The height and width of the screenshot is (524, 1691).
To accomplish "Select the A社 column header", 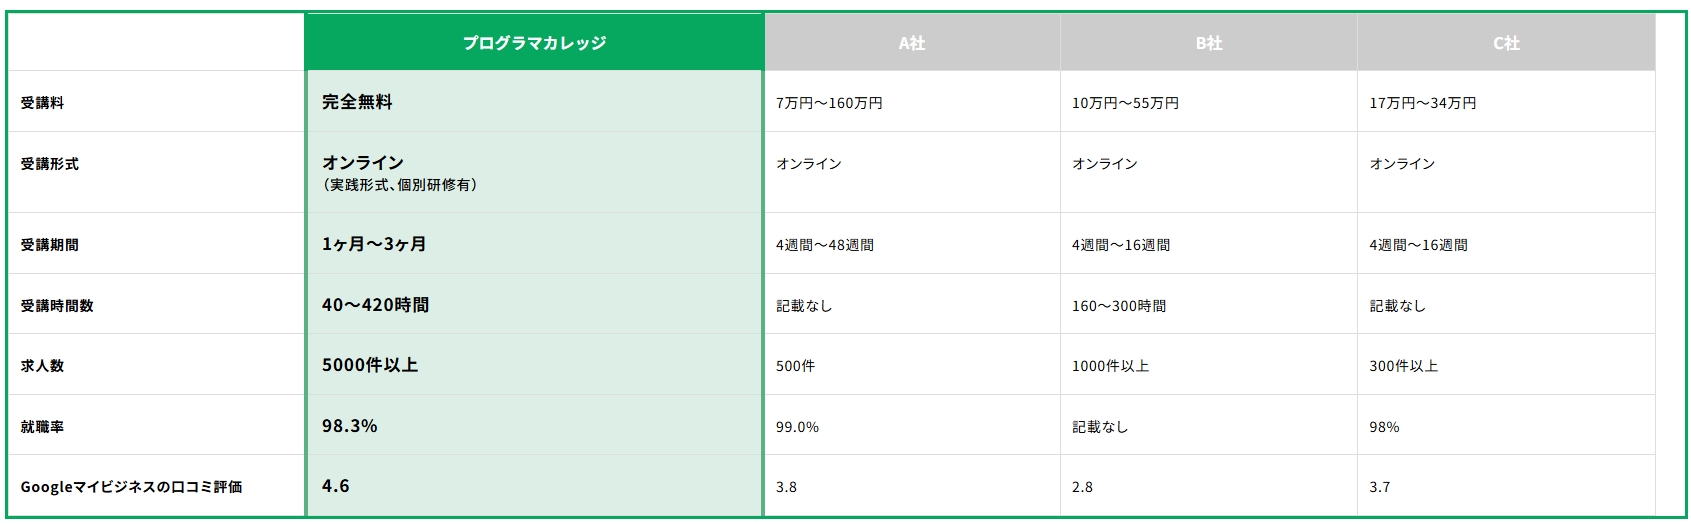I will 911,43.
